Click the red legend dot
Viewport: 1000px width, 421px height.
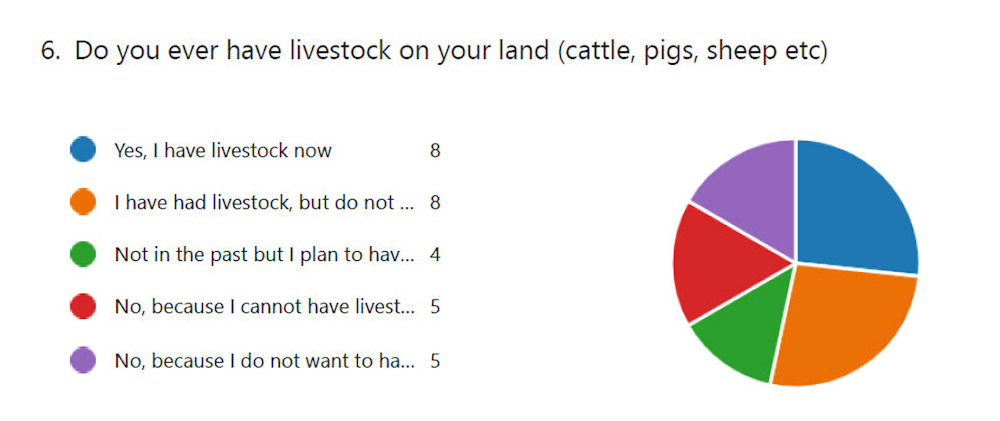pyautogui.click(x=83, y=307)
